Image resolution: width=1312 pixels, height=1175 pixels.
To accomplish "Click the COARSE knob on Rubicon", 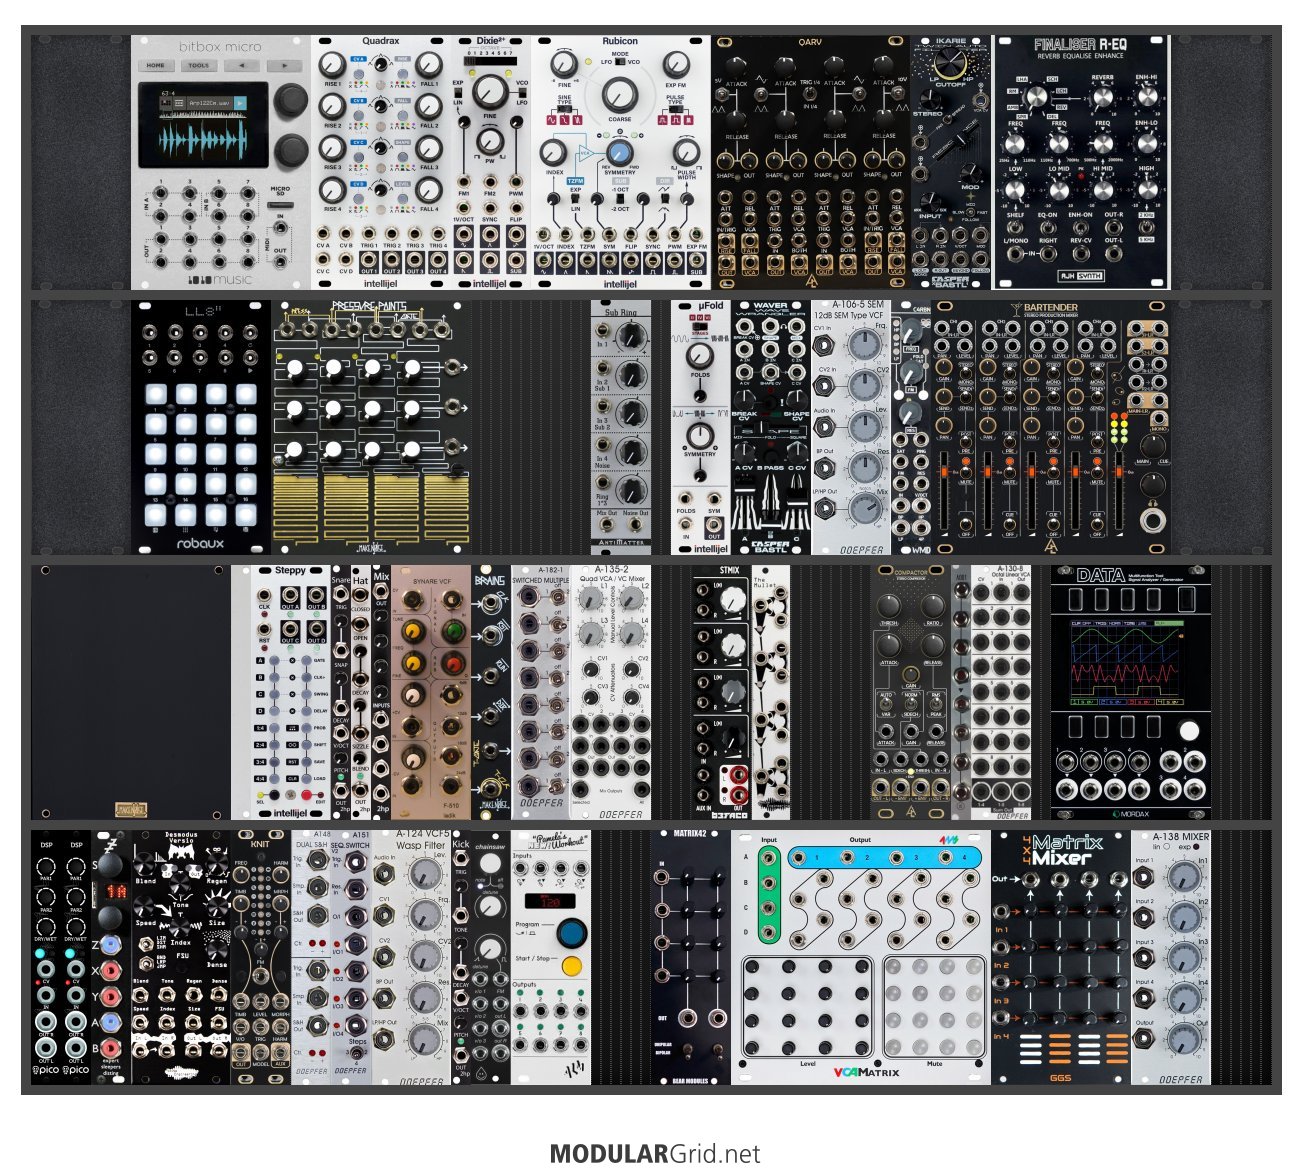I will point(620,96).
